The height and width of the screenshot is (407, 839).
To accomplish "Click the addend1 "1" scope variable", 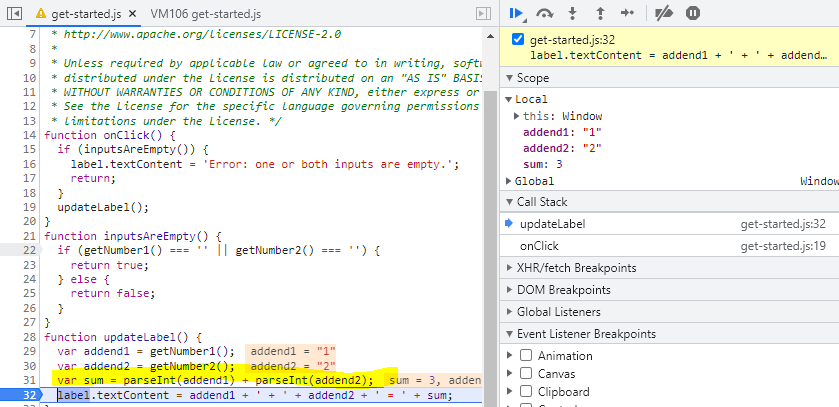I will [563, 133].
